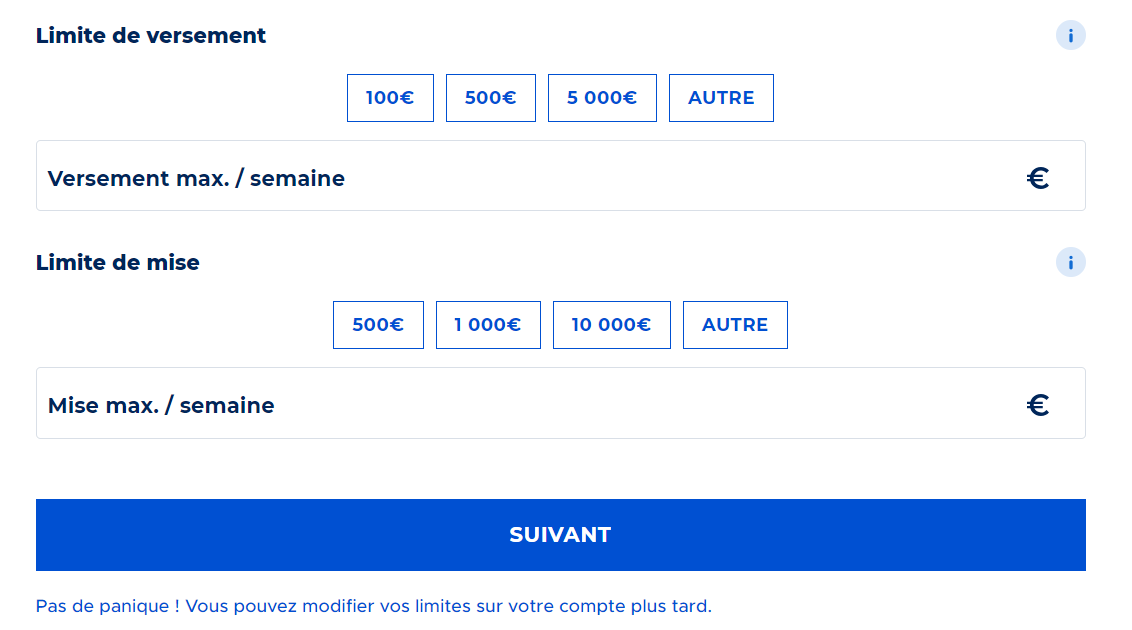Open info tooltip for Limite de versement
The image size is (1132, 630).
[1070, 36]
